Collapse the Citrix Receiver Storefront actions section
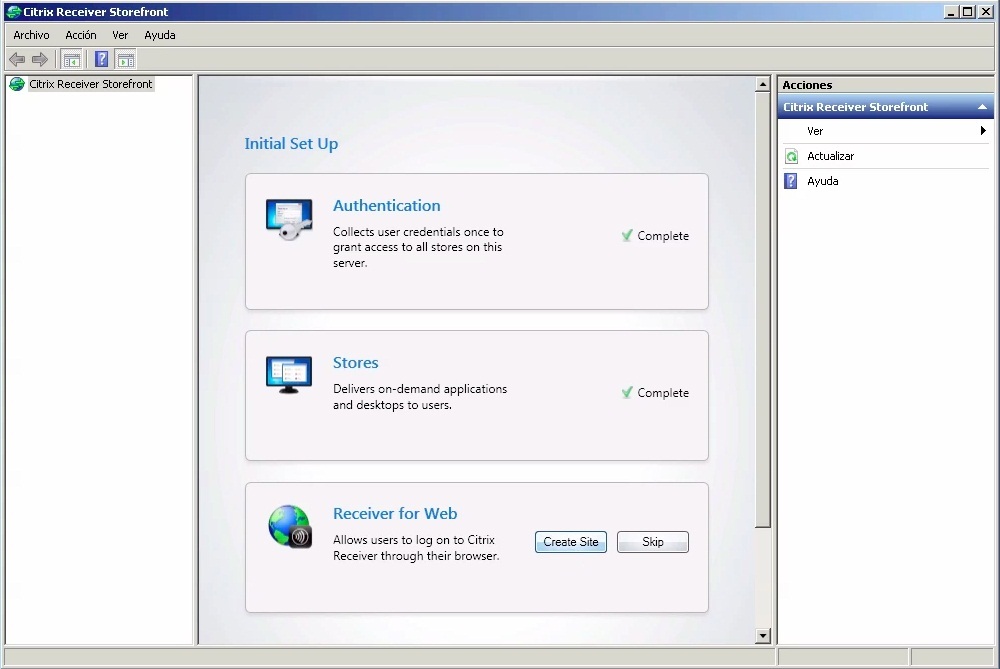Viewport: 1000px width, 669px height. 982,107
